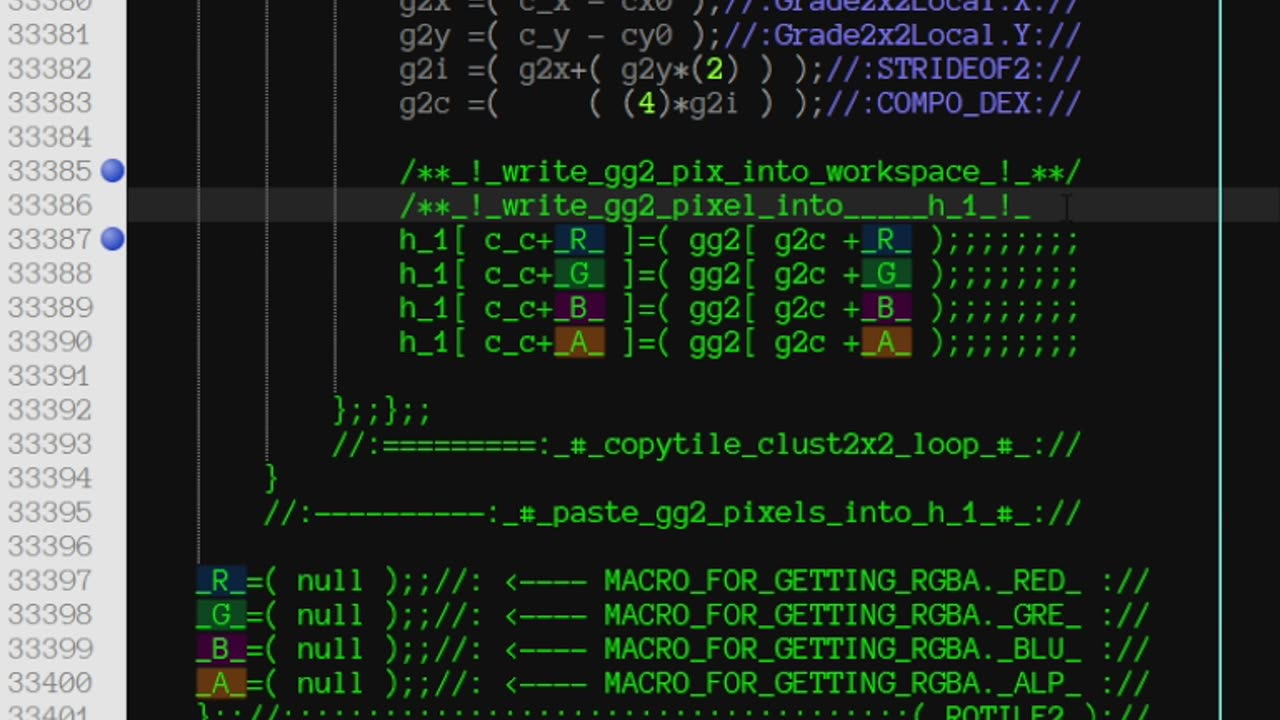Click the null keyword on line 33400
Viewport: 1280px width, 720px height.
click(330, 683)
